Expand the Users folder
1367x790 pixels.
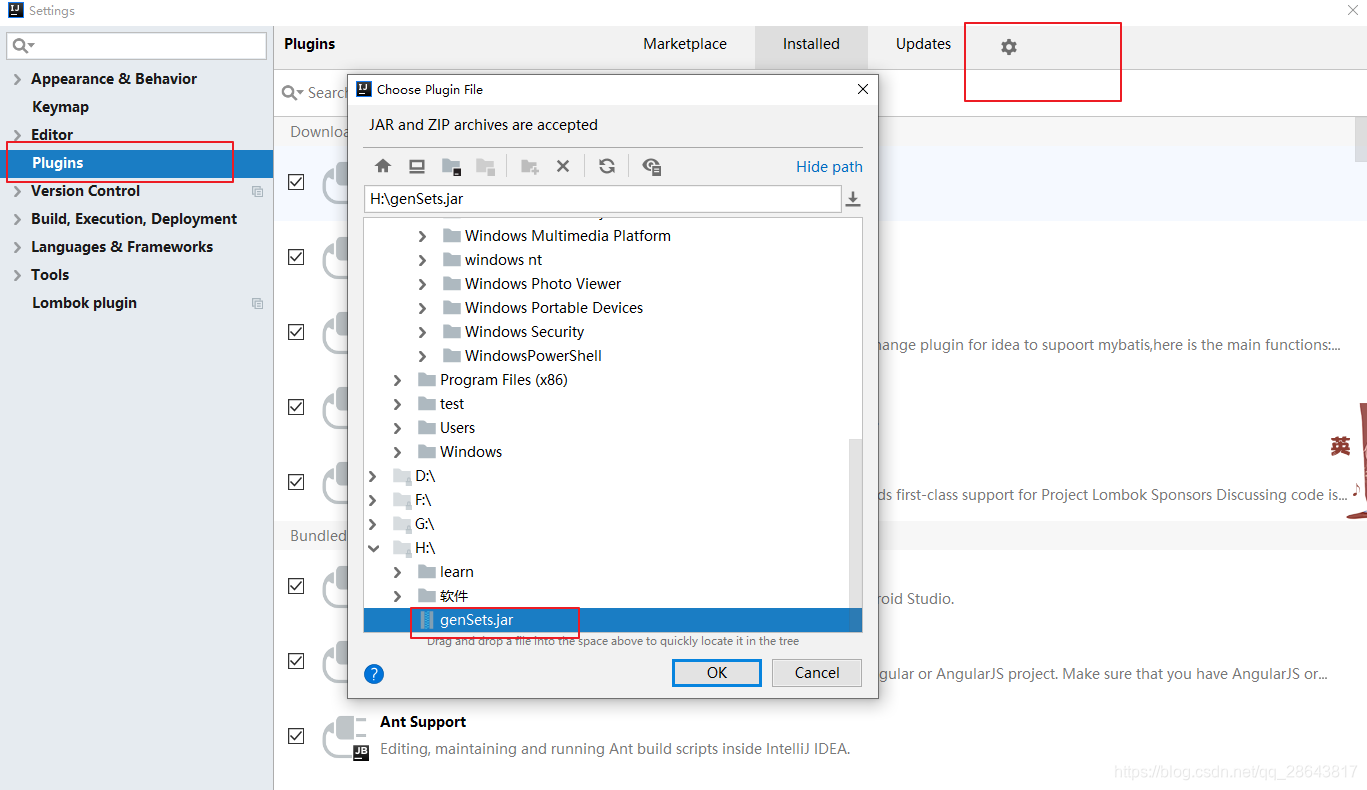click(x=397, y=428)
